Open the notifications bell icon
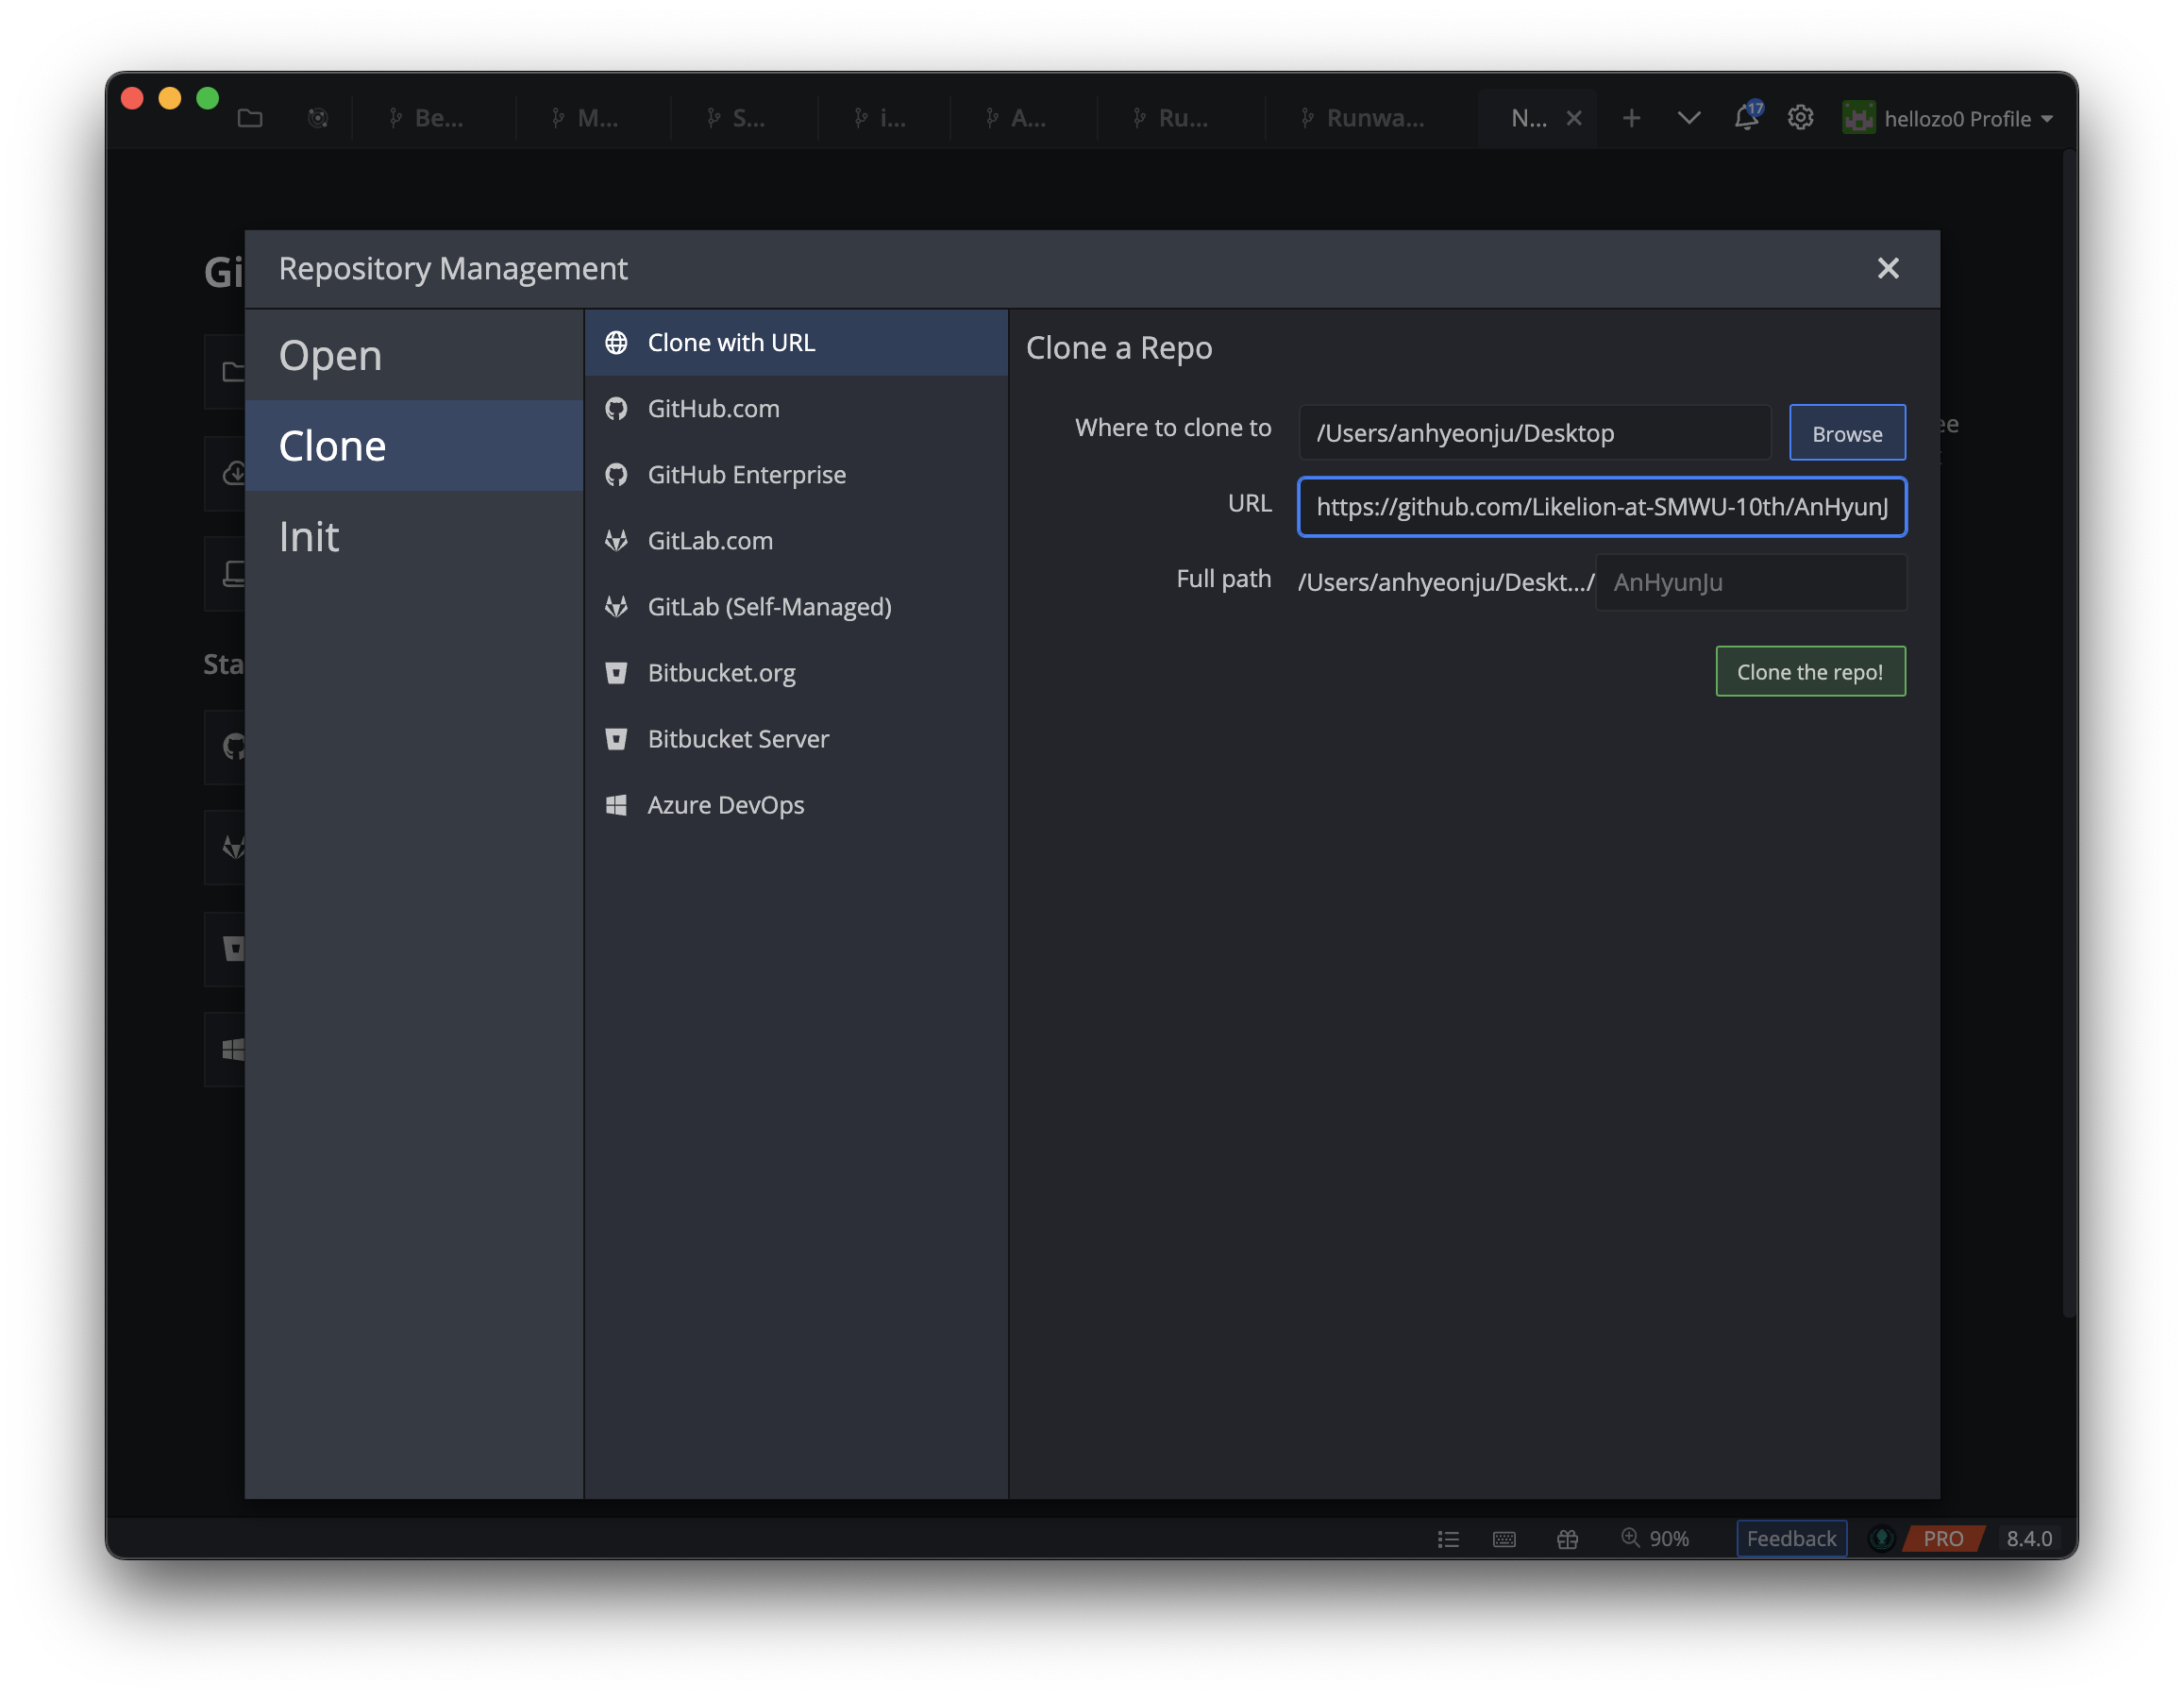This screenshot has width=2184, height=1699. pos(1746,118)
